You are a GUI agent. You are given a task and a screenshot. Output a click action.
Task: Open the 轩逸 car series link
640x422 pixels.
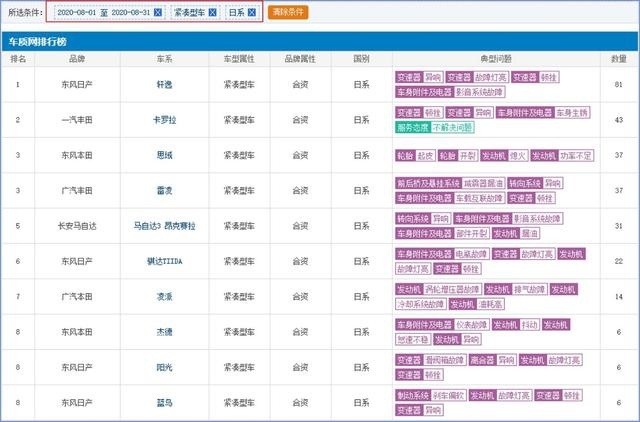pyautogui.click(x=164, y=84)
